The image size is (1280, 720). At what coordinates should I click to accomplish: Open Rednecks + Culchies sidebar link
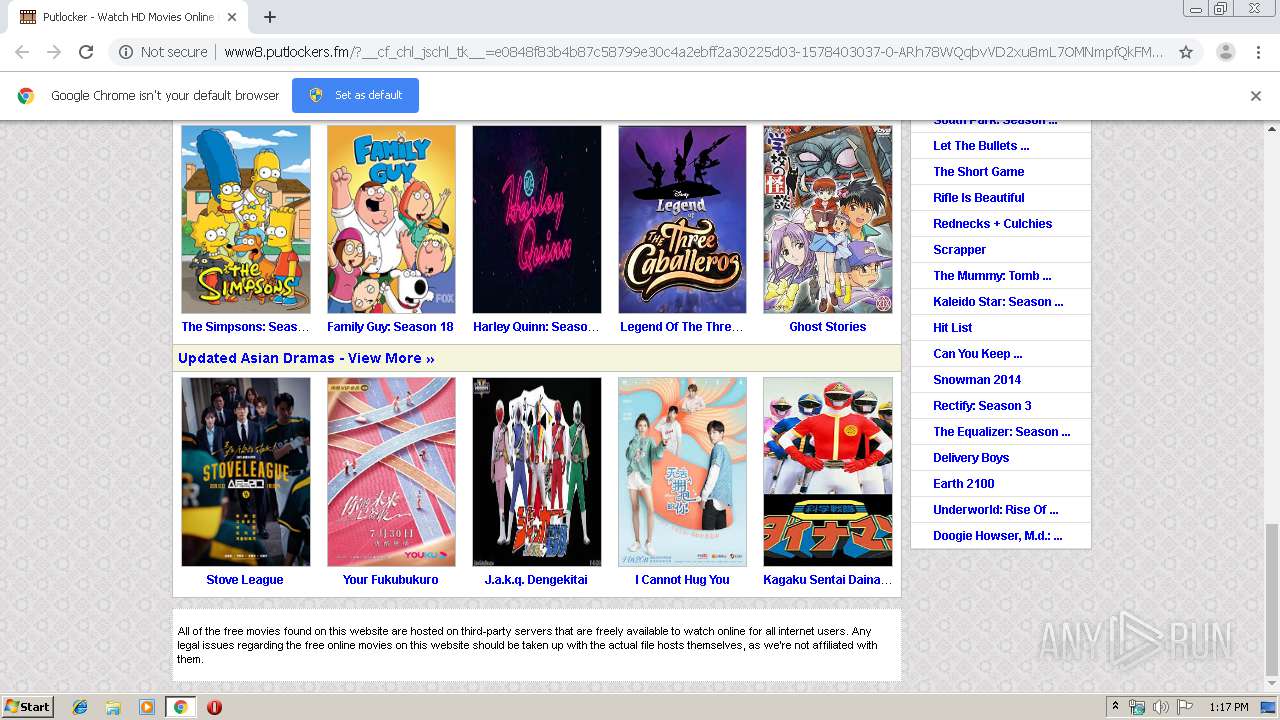(993, 224)
